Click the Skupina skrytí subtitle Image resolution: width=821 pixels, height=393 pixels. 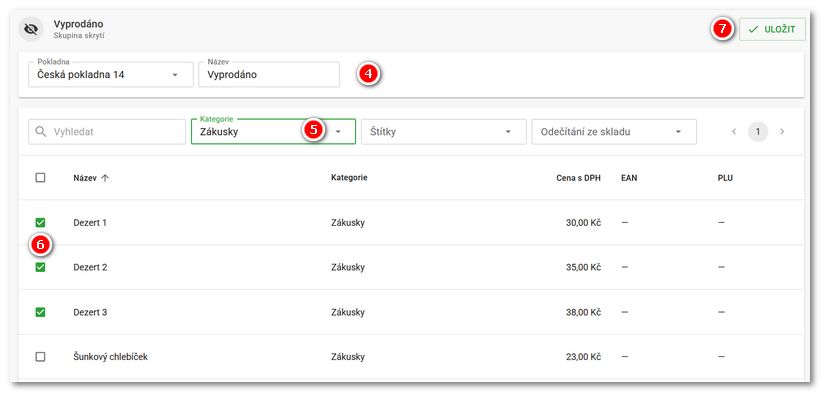point(79,36)
